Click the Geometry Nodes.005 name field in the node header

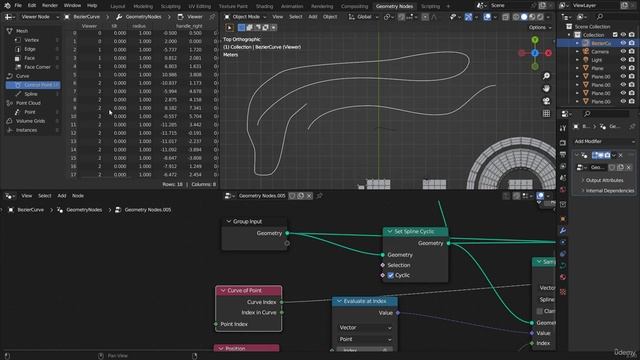pyautogui.click(x=262, y=196)
